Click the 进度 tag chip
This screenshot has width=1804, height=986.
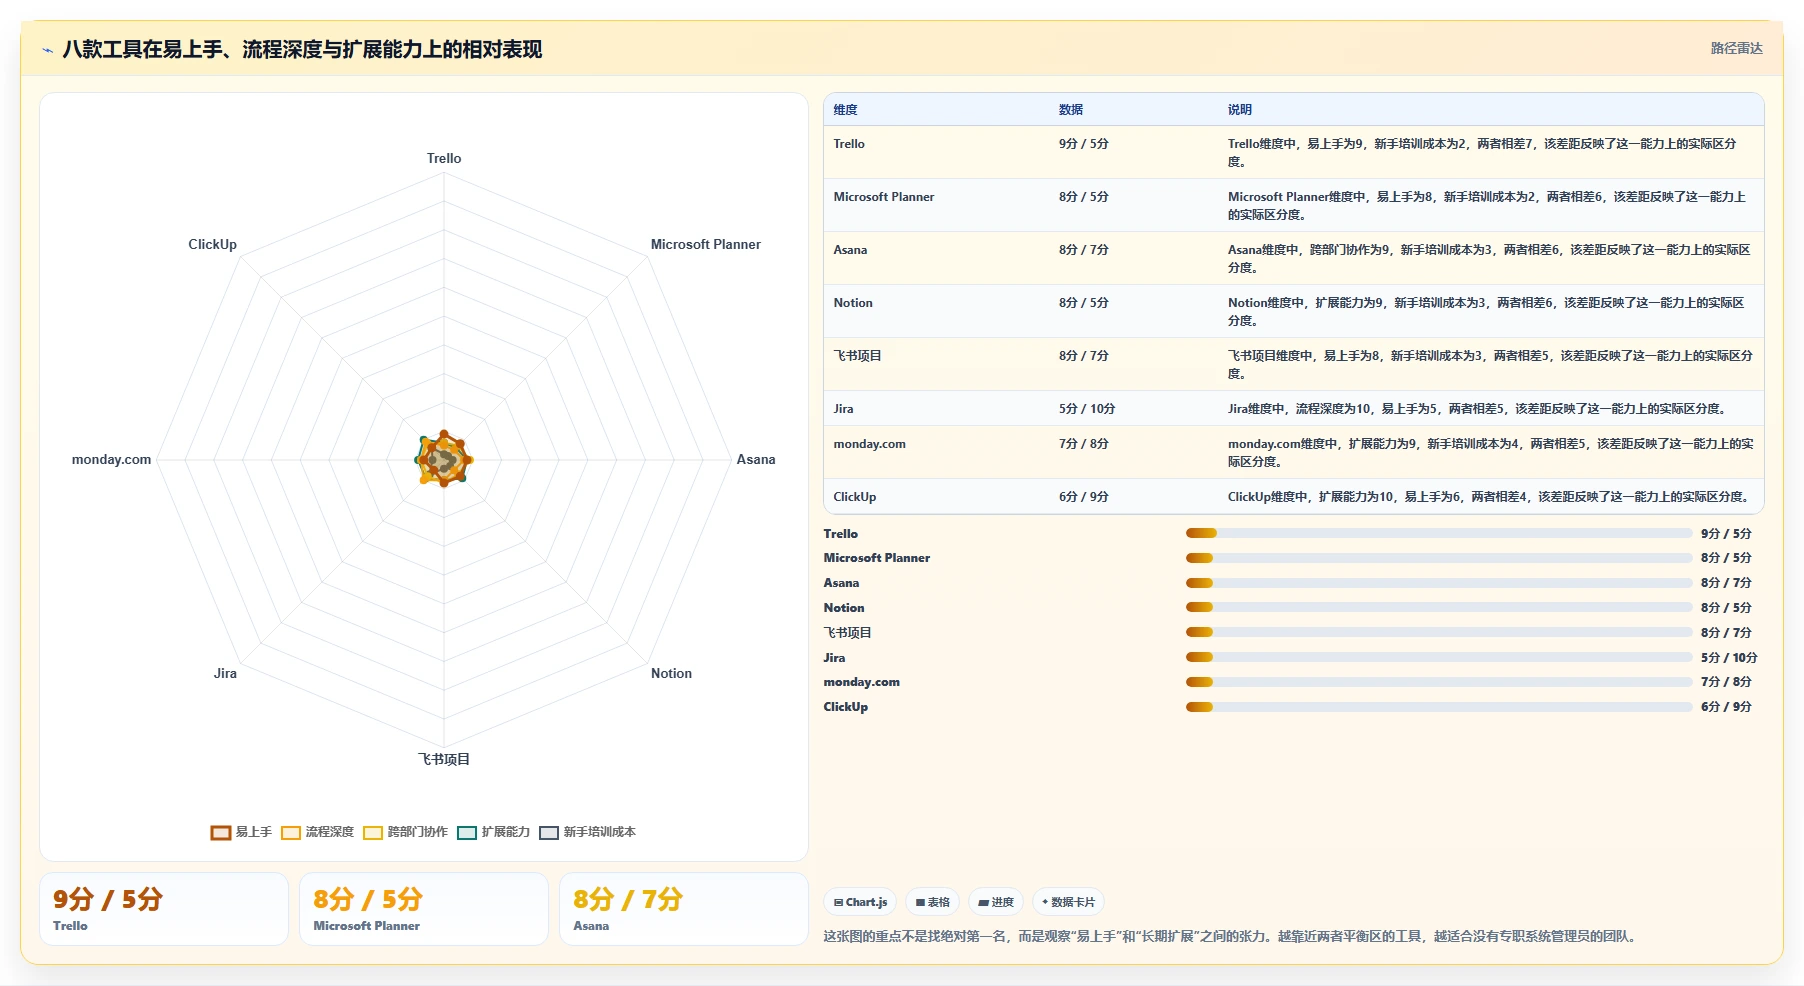(996, 902)
